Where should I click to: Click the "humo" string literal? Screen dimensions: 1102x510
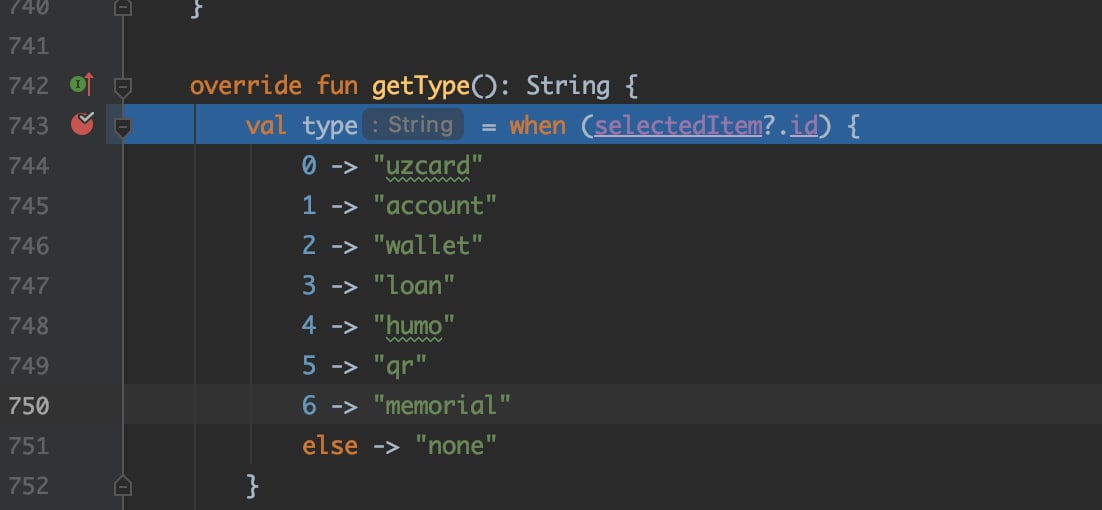point(414,326)
